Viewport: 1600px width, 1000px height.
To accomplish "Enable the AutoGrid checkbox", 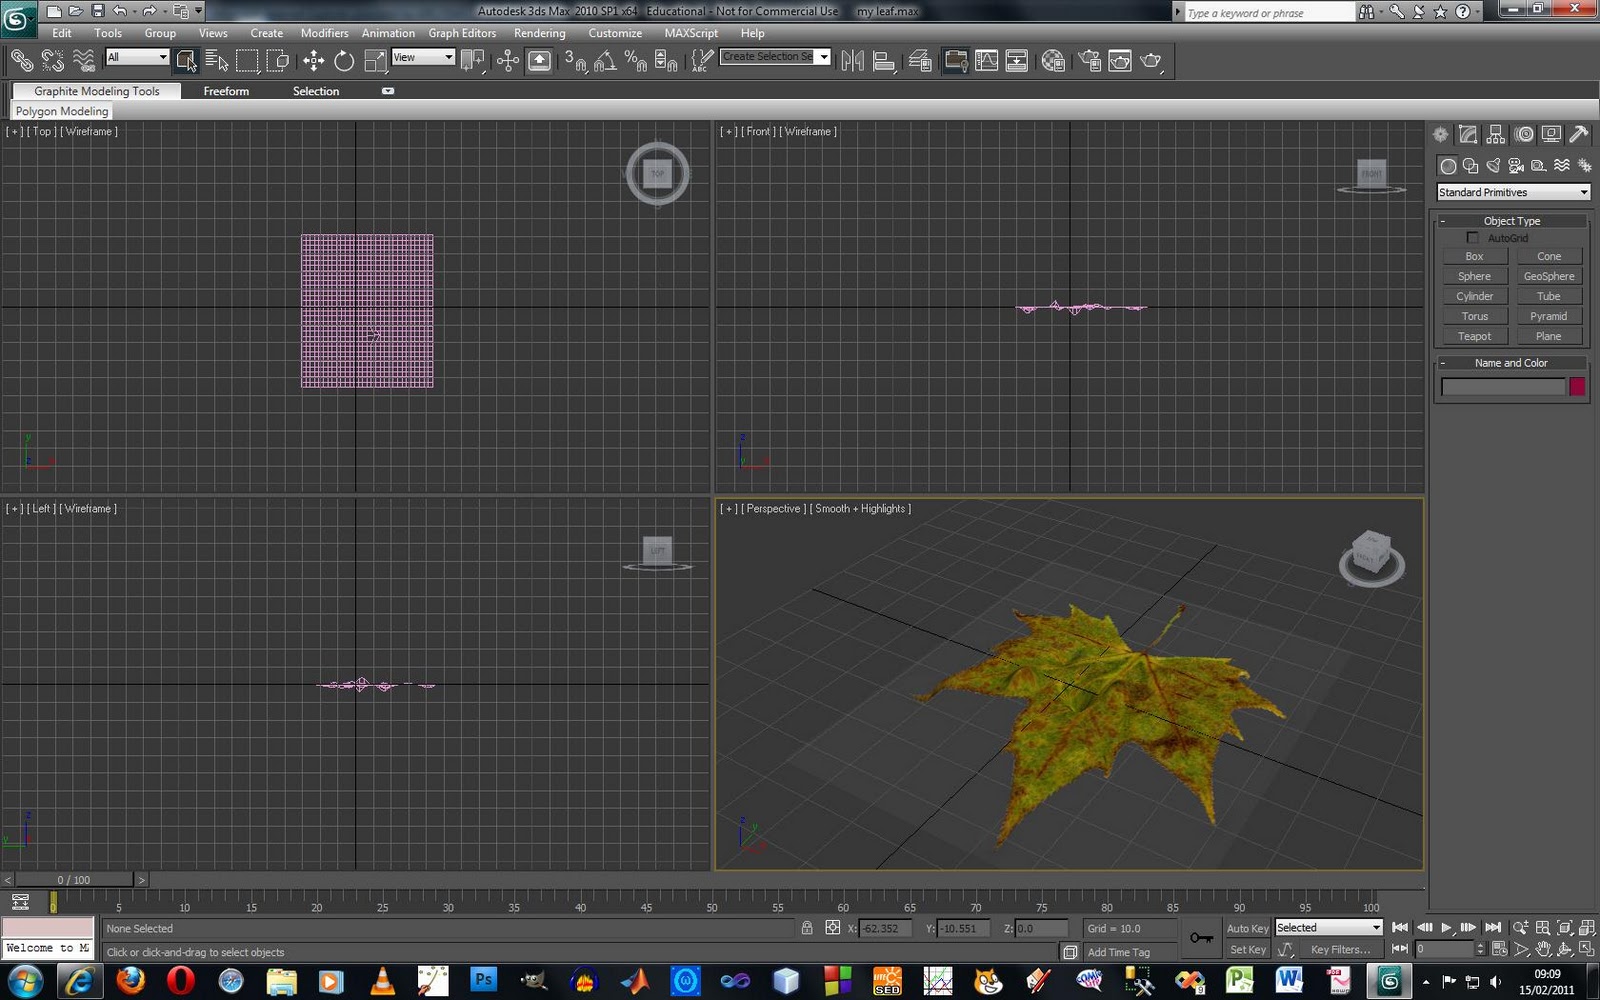I will tap(1472, 238).
